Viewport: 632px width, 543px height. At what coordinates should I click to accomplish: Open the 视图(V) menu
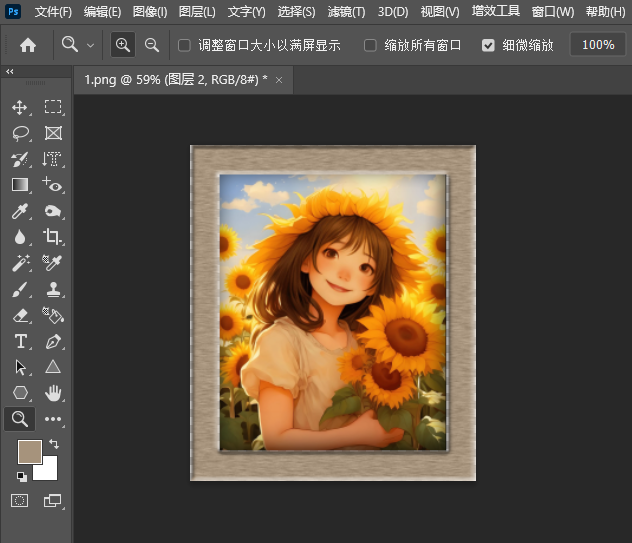[440, 12]
